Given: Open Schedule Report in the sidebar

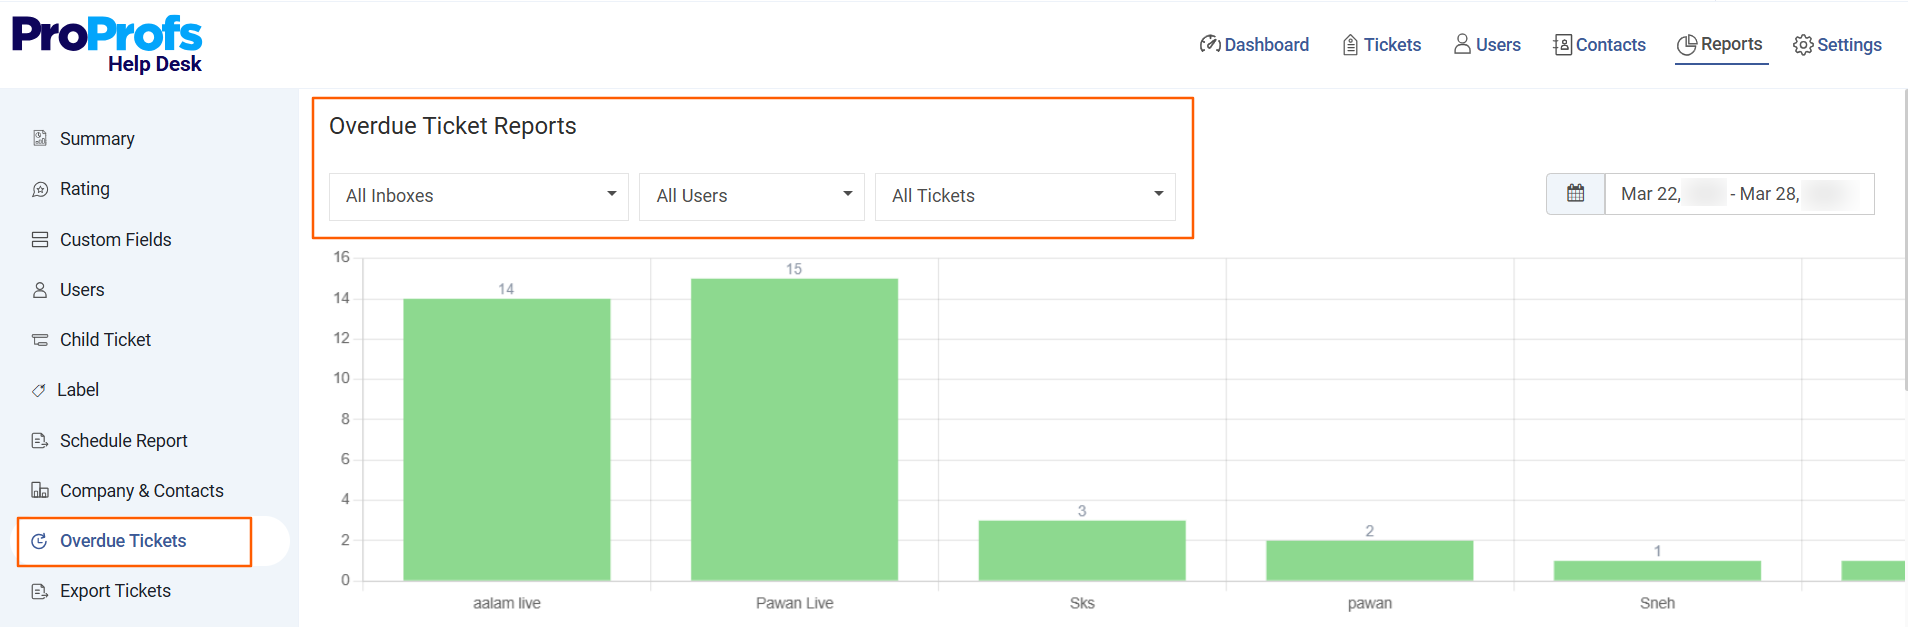Looking at the screenshot, I should (124, 441).
